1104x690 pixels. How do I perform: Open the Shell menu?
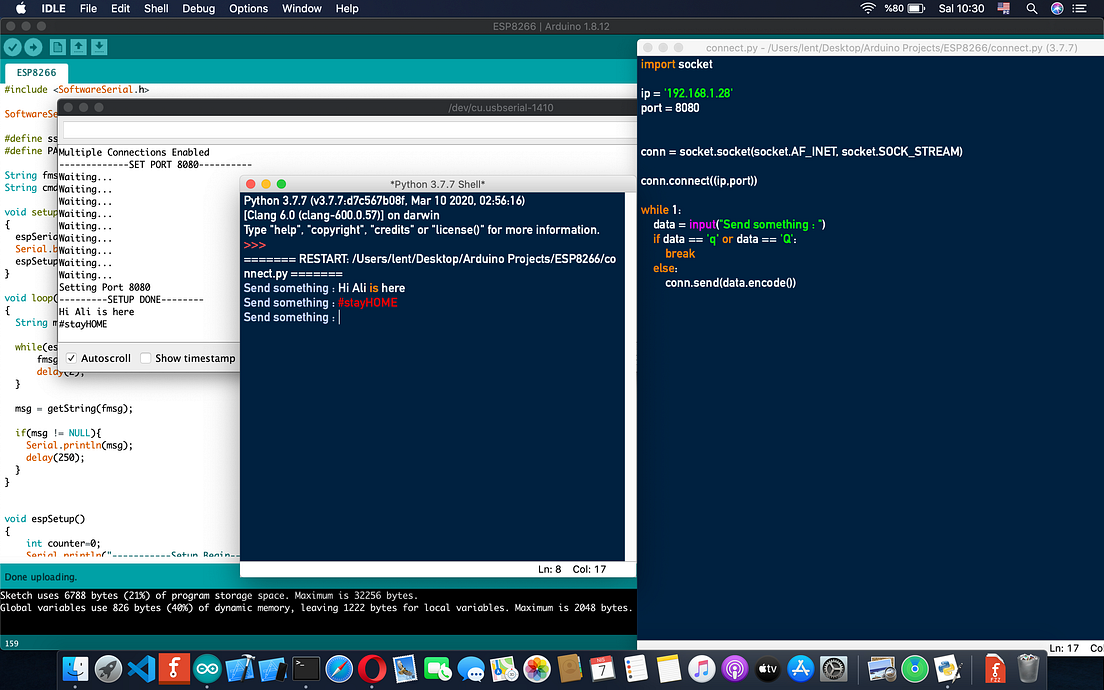[156, 8]
